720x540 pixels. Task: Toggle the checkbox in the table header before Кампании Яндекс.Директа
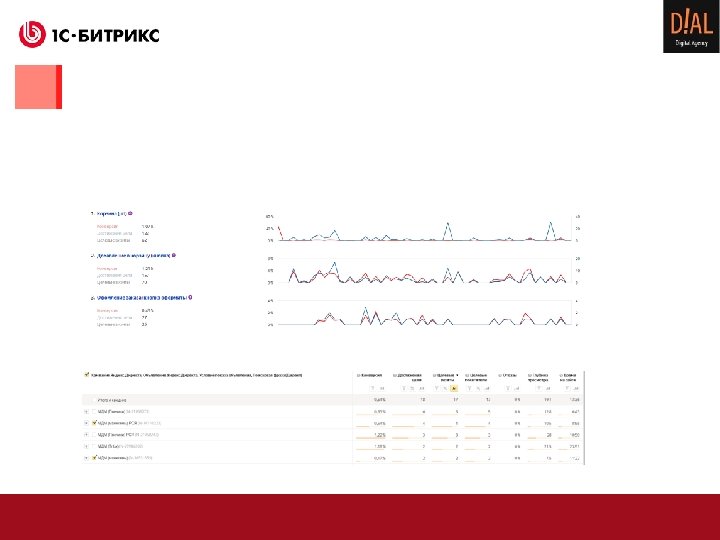pos(86,375)
